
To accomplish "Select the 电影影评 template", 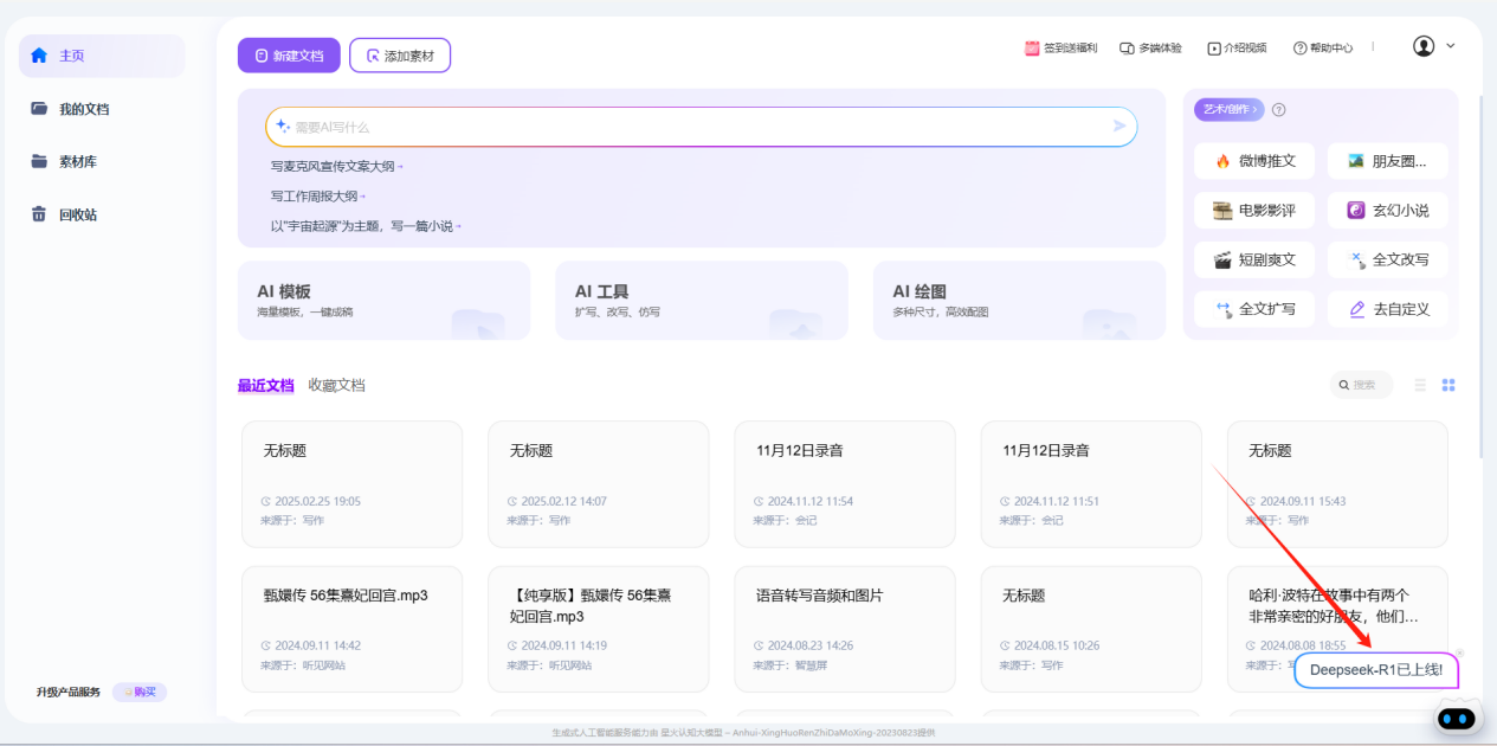I will (1254, 210).
